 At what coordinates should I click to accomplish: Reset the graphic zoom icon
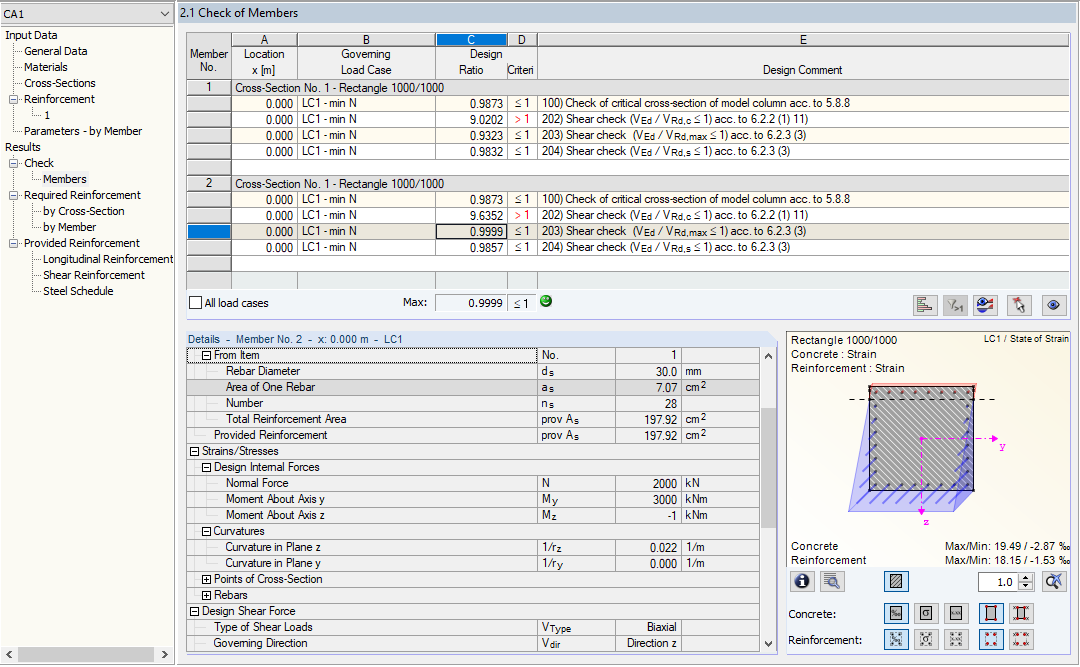point(1053,582)
